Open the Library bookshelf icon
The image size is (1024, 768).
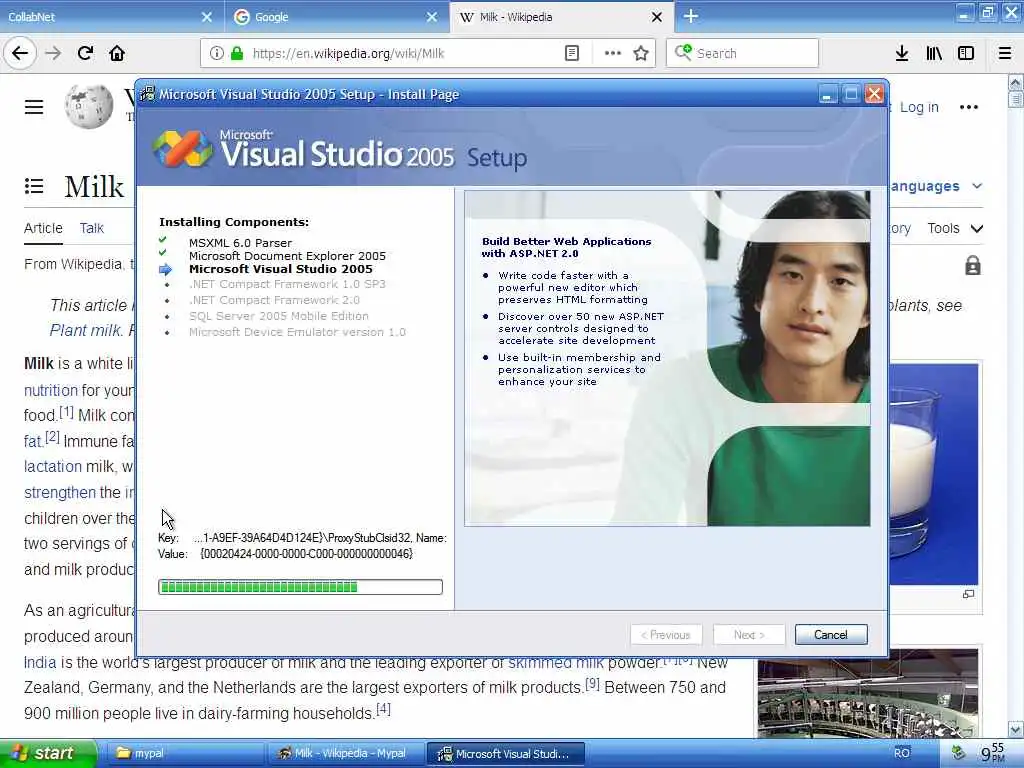click(x=934, y=53)
